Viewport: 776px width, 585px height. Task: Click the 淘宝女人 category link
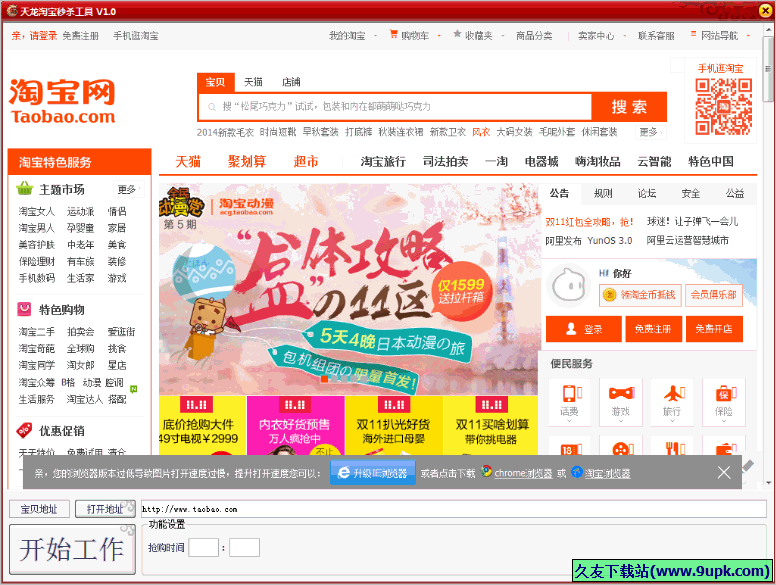pos(37,211)
